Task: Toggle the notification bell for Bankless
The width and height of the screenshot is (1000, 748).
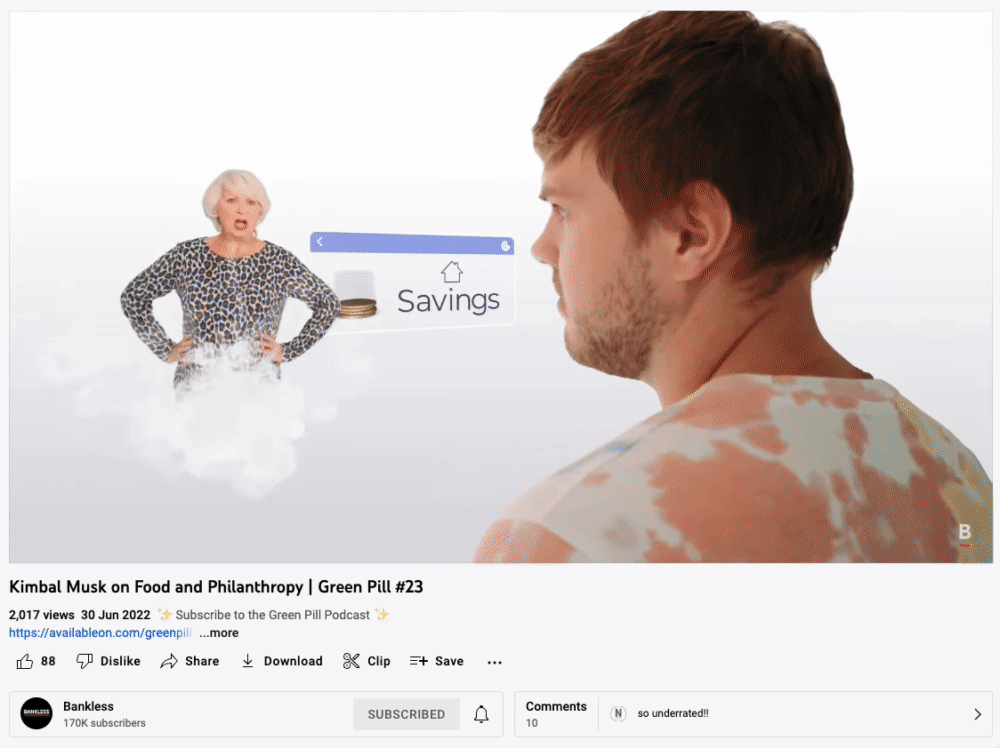Action: [x=482, y=714]
